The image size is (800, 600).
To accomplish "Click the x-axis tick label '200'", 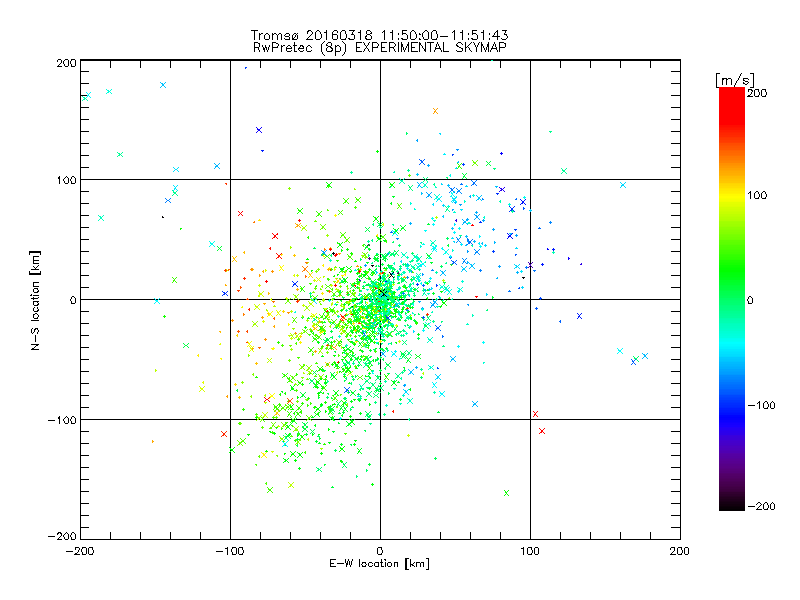I will tap(680, 551).
